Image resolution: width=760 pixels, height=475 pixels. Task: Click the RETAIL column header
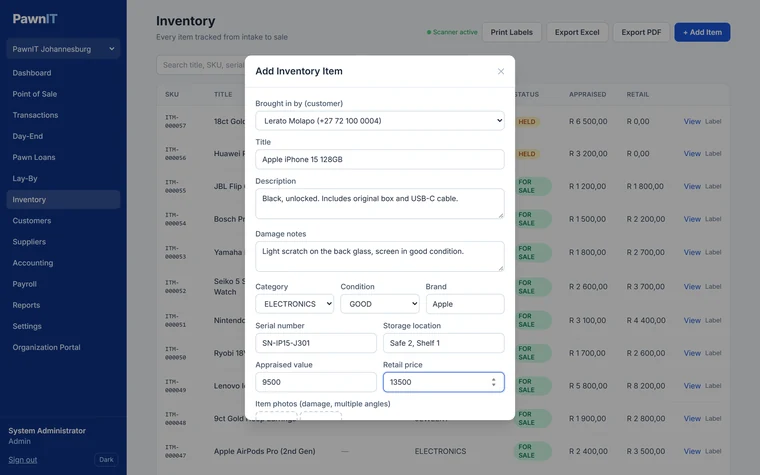coord(637,95)
